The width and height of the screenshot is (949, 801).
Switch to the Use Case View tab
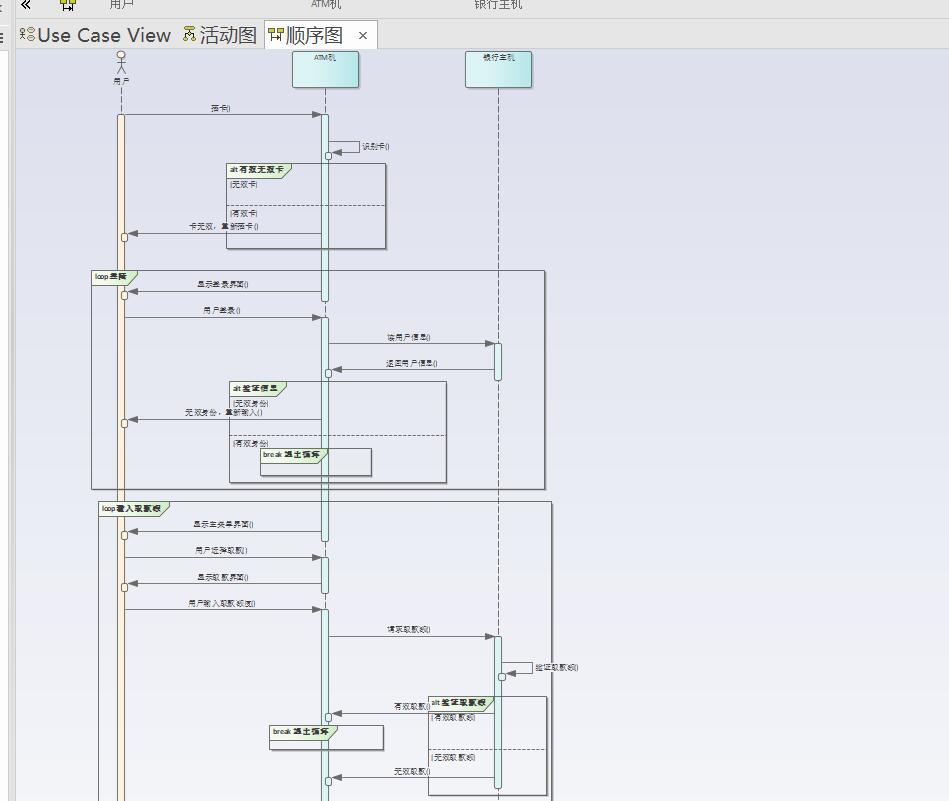click(95, 35)
